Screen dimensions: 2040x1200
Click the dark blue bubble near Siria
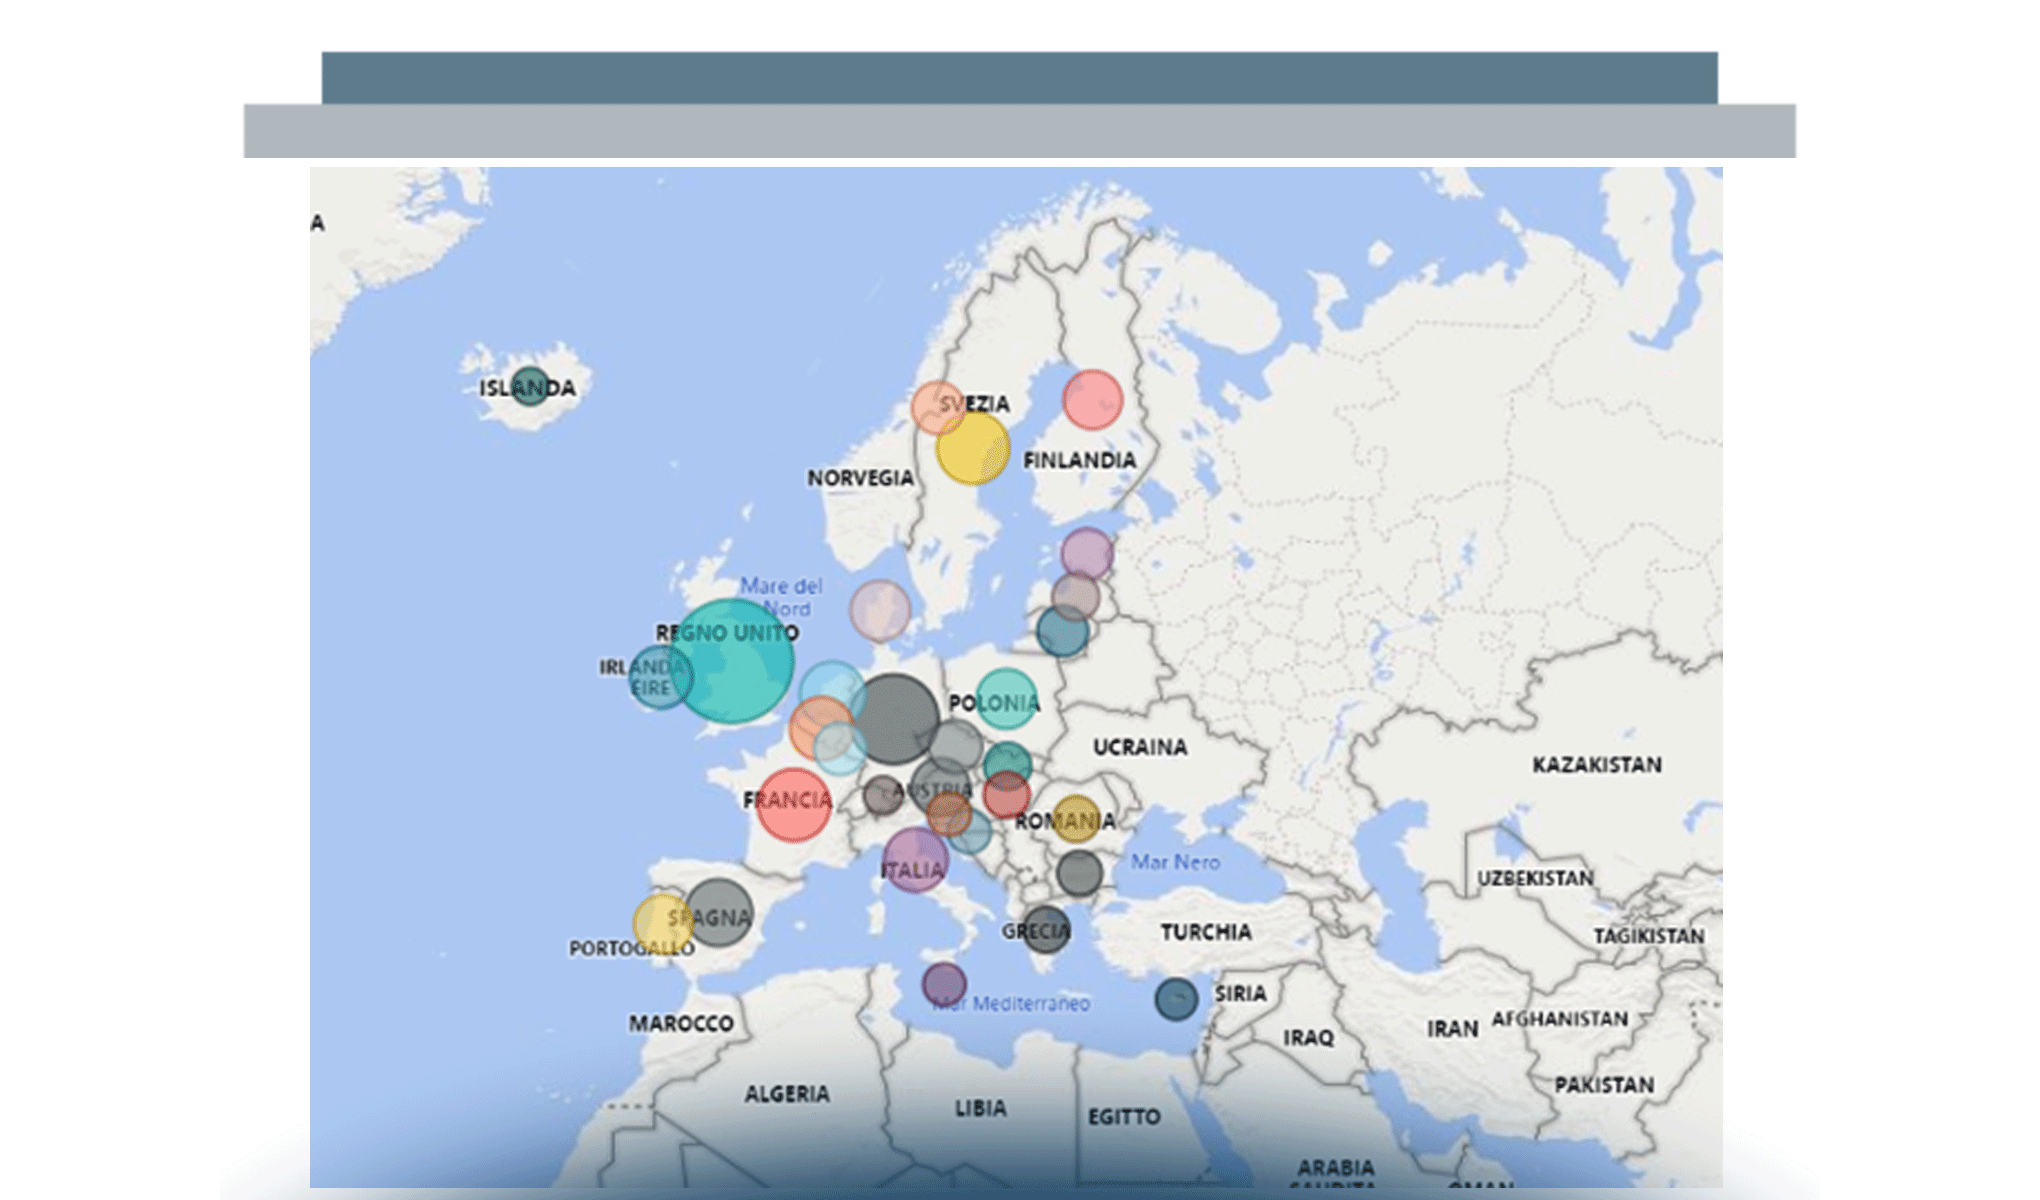pos(1176,998)
